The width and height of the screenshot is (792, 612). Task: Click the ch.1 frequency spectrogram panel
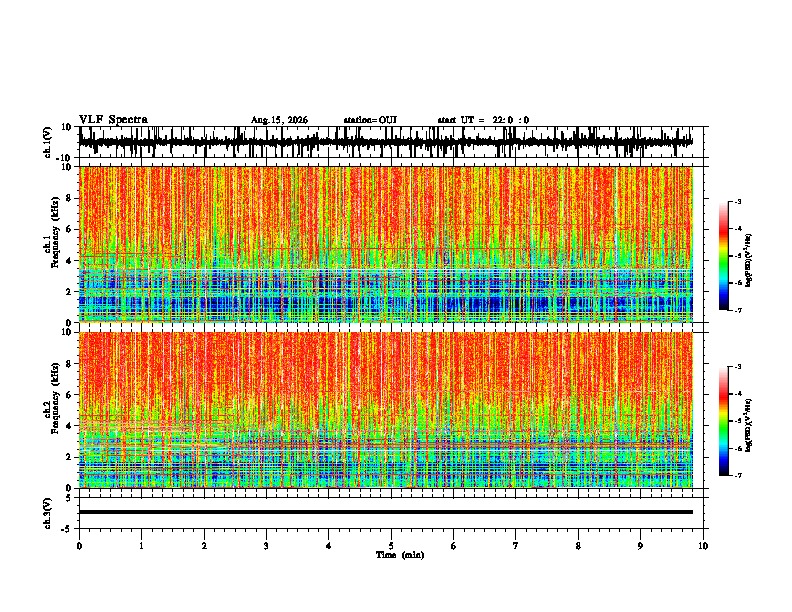[x=385, y=244]
